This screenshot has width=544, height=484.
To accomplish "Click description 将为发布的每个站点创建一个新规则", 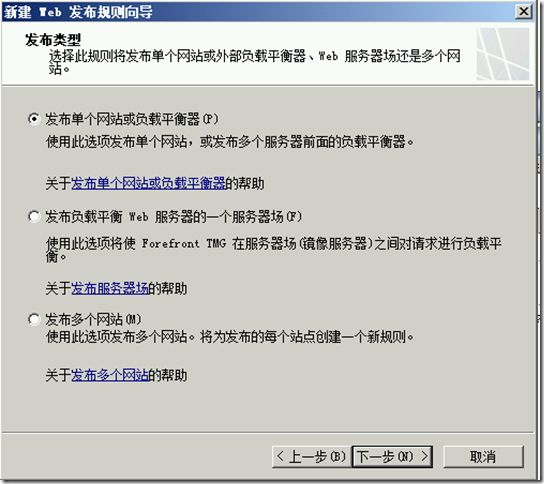I will (x=307, y=337).
